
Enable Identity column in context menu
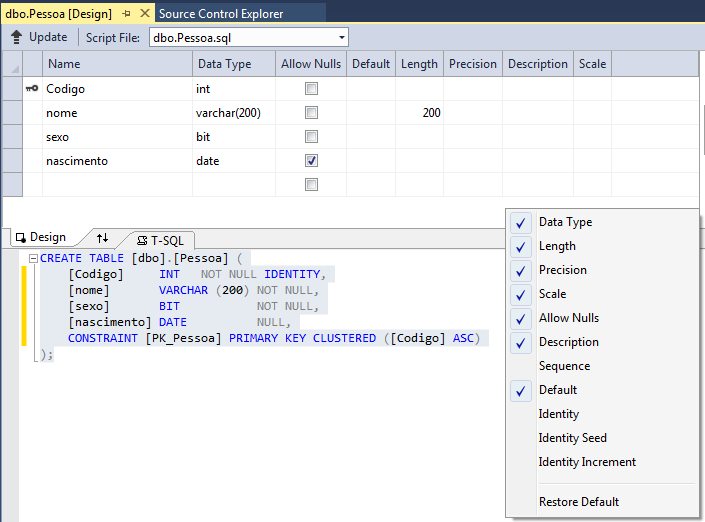(x=558, y=414)
